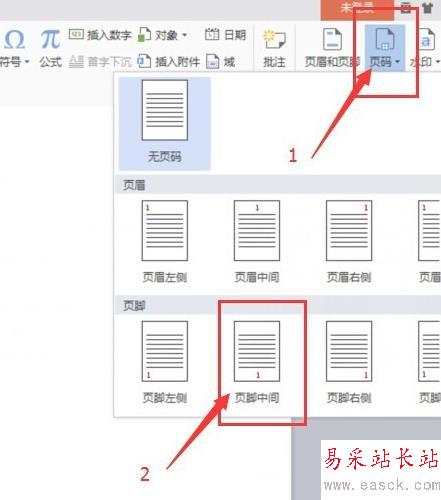Insert the date with 日期

coord(225,35)
